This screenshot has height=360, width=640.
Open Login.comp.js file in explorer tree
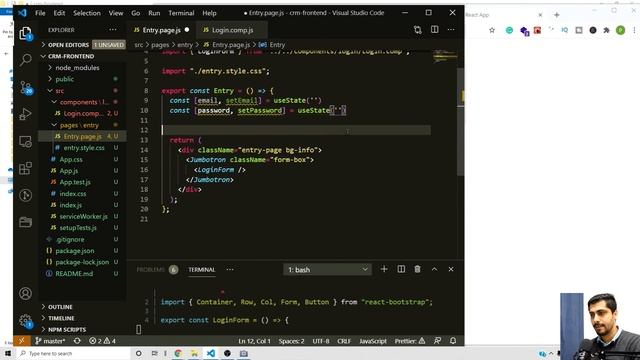tap(83, 113)
